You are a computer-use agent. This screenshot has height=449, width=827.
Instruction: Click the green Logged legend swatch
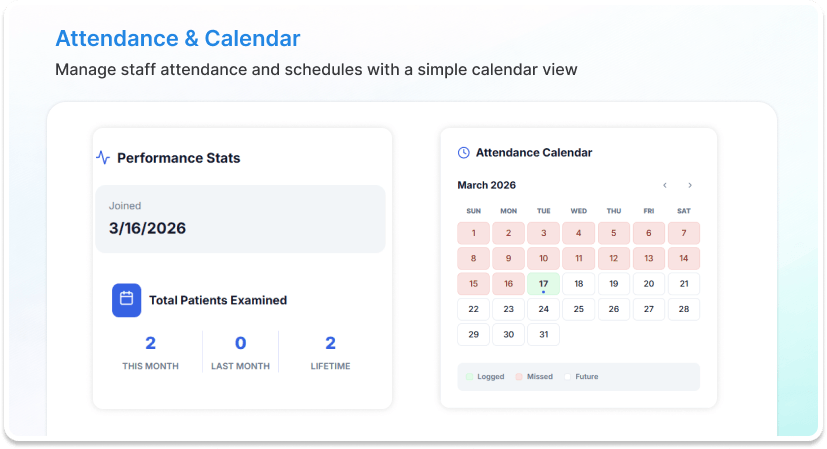point(469,377)
